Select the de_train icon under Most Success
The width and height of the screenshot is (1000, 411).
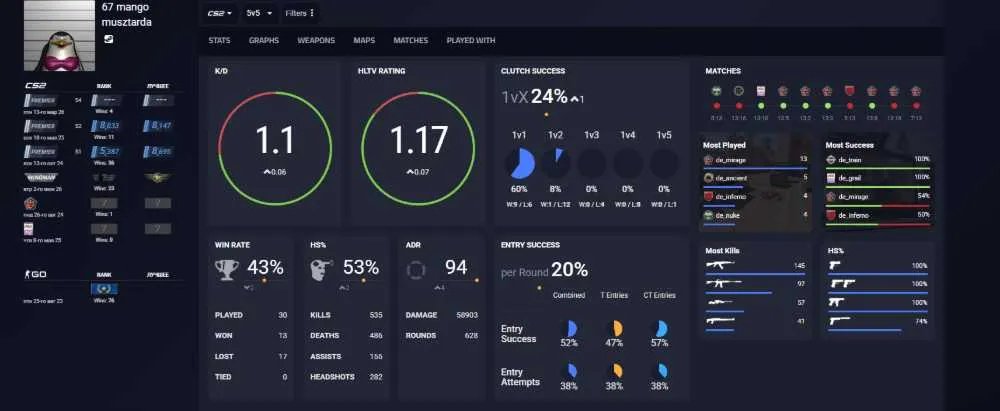[x=831, y=160]
